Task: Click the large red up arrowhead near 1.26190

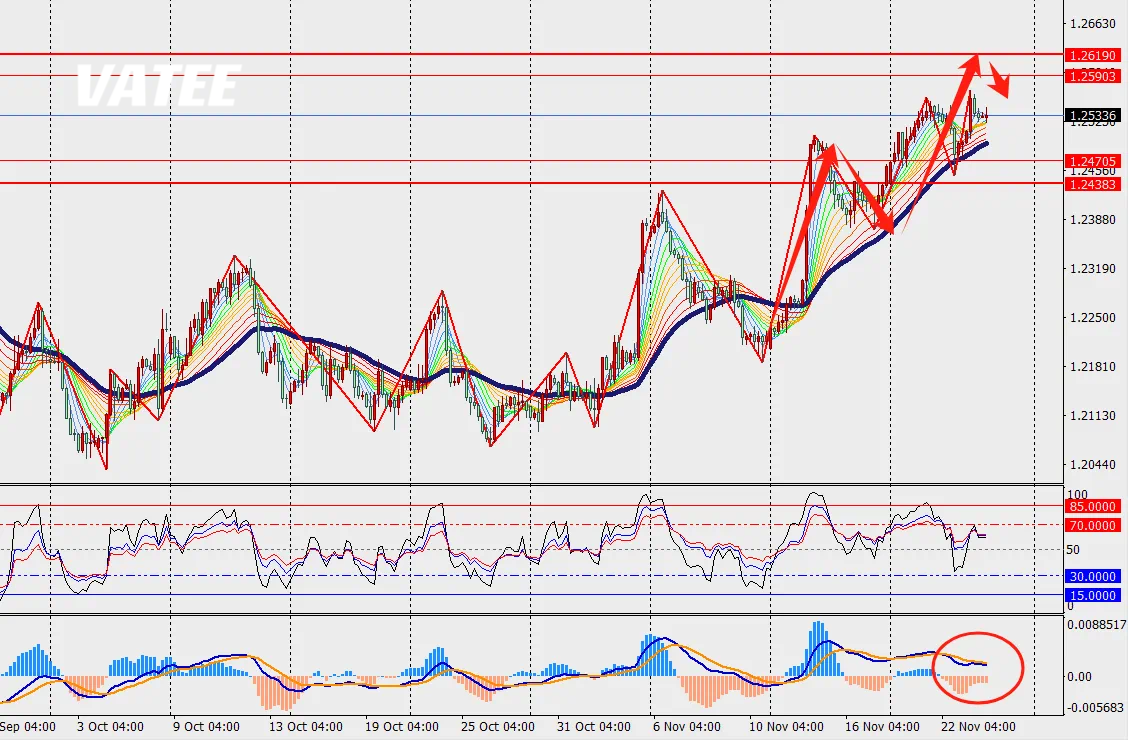Action: [x=971, y=60]
